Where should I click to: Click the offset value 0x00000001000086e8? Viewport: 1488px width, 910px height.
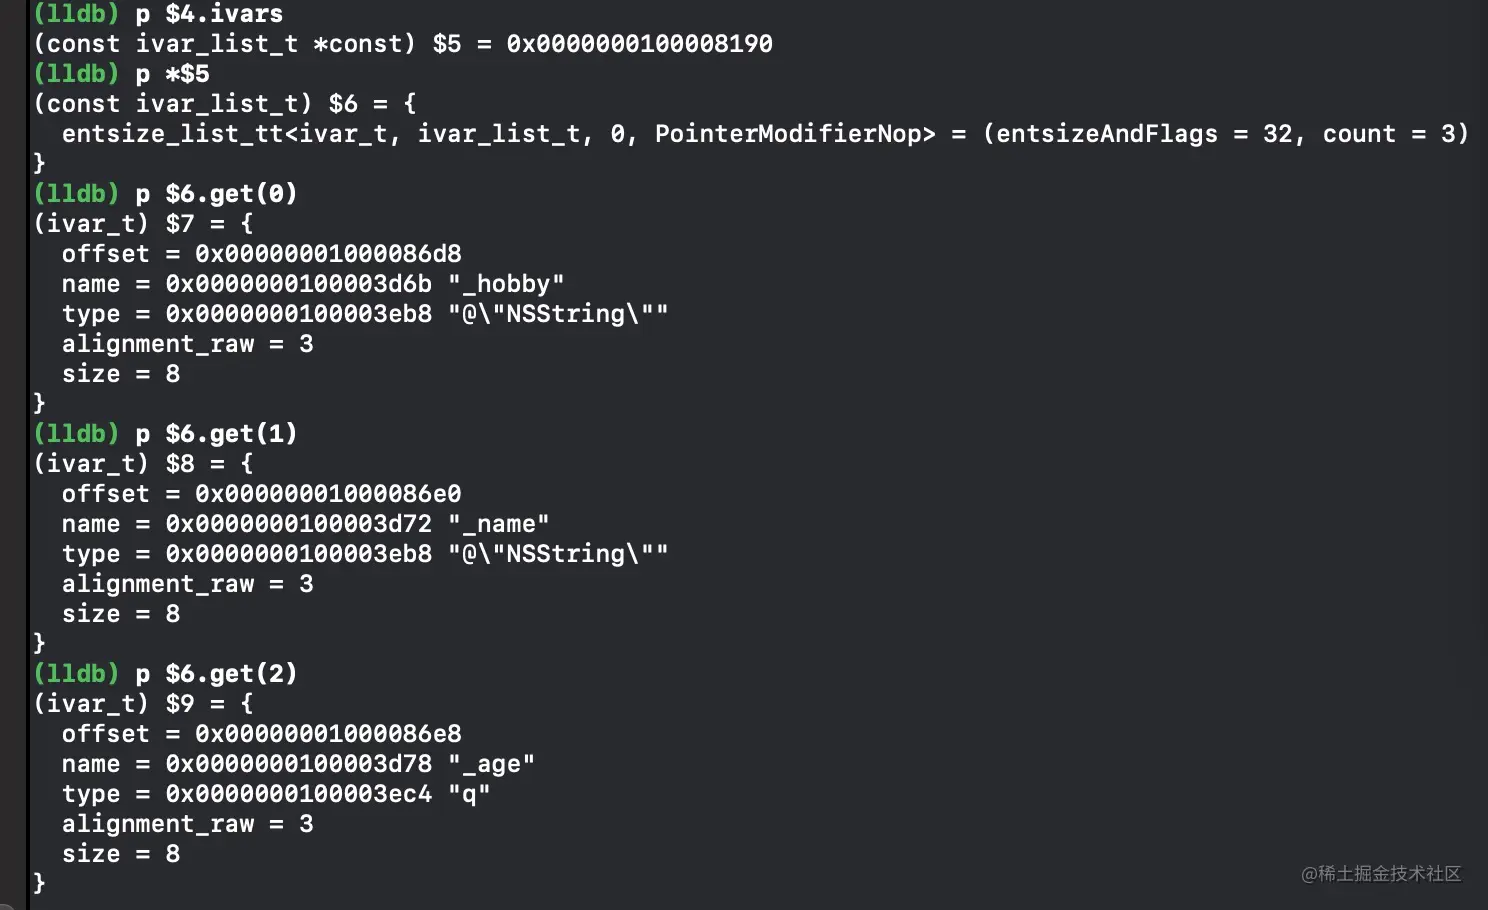point(328,734)
